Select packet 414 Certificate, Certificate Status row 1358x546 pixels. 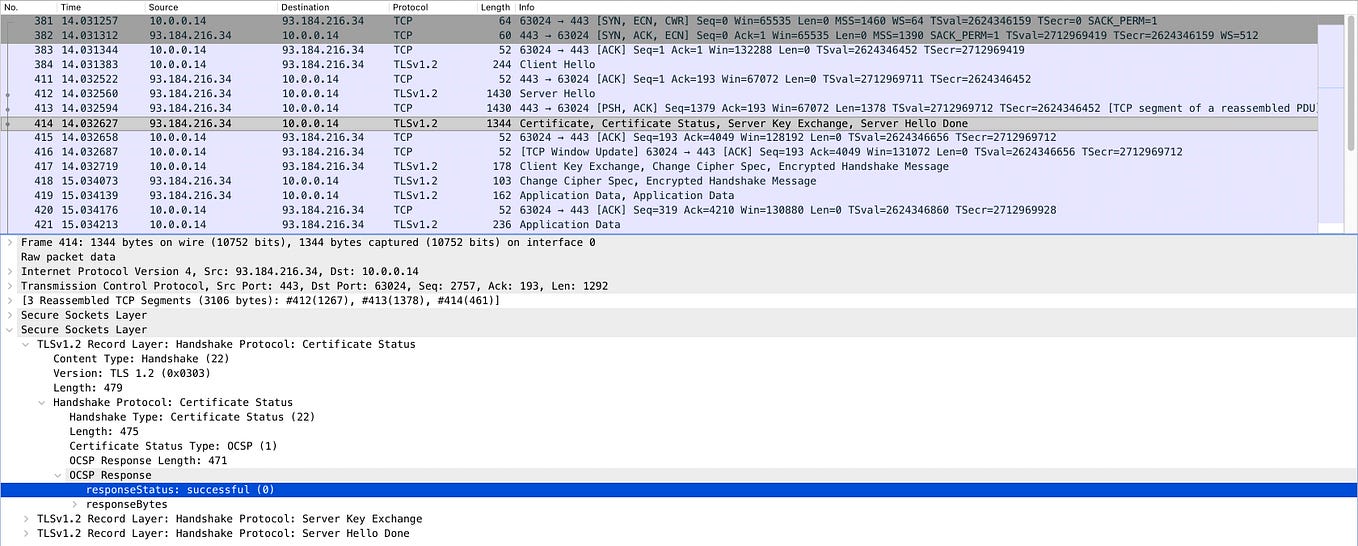coord(660,123)
